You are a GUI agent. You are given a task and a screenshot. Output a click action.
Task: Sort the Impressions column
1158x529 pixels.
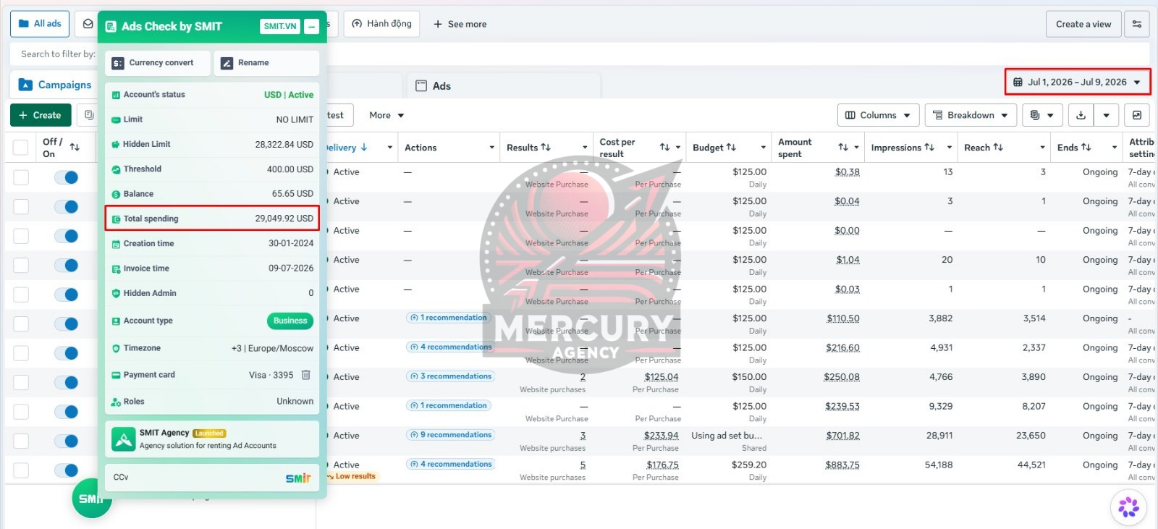tap(930, 148)
